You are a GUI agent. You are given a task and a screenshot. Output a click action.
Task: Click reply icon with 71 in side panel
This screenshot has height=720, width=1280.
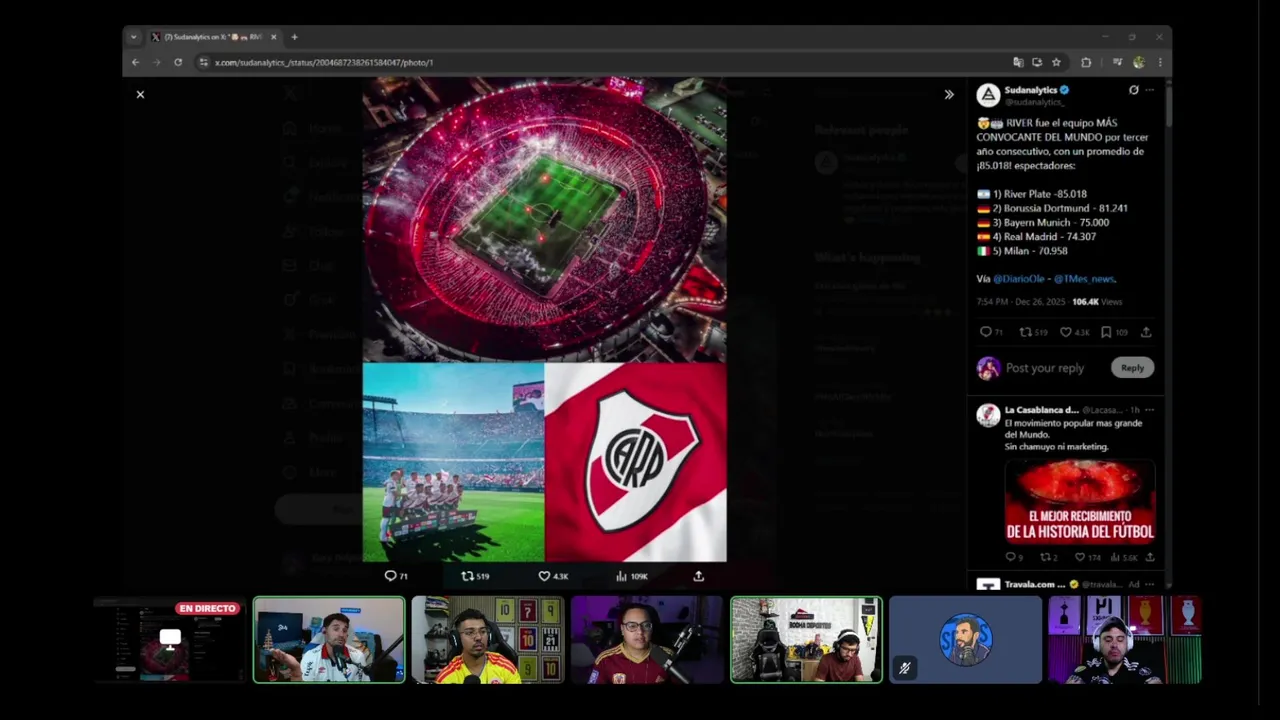(x=985, y=332)
